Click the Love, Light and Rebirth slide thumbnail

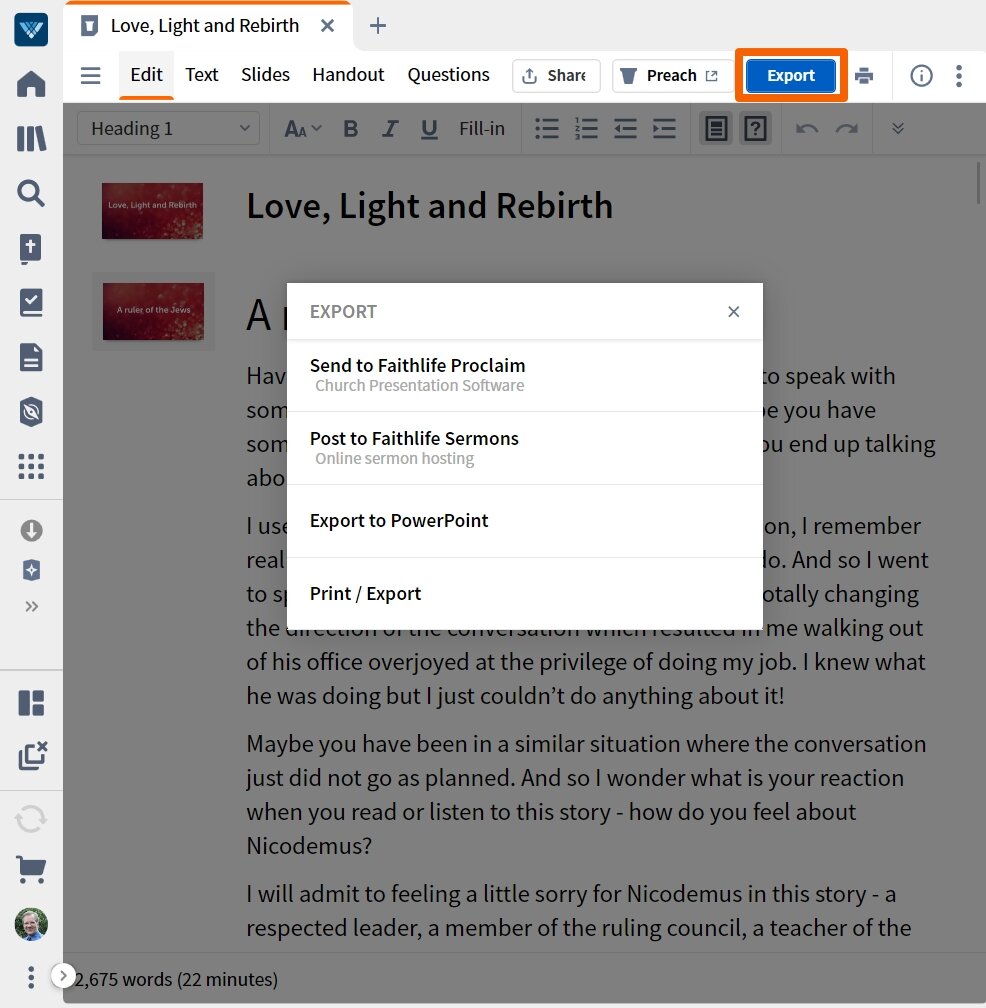click(152, 211)
